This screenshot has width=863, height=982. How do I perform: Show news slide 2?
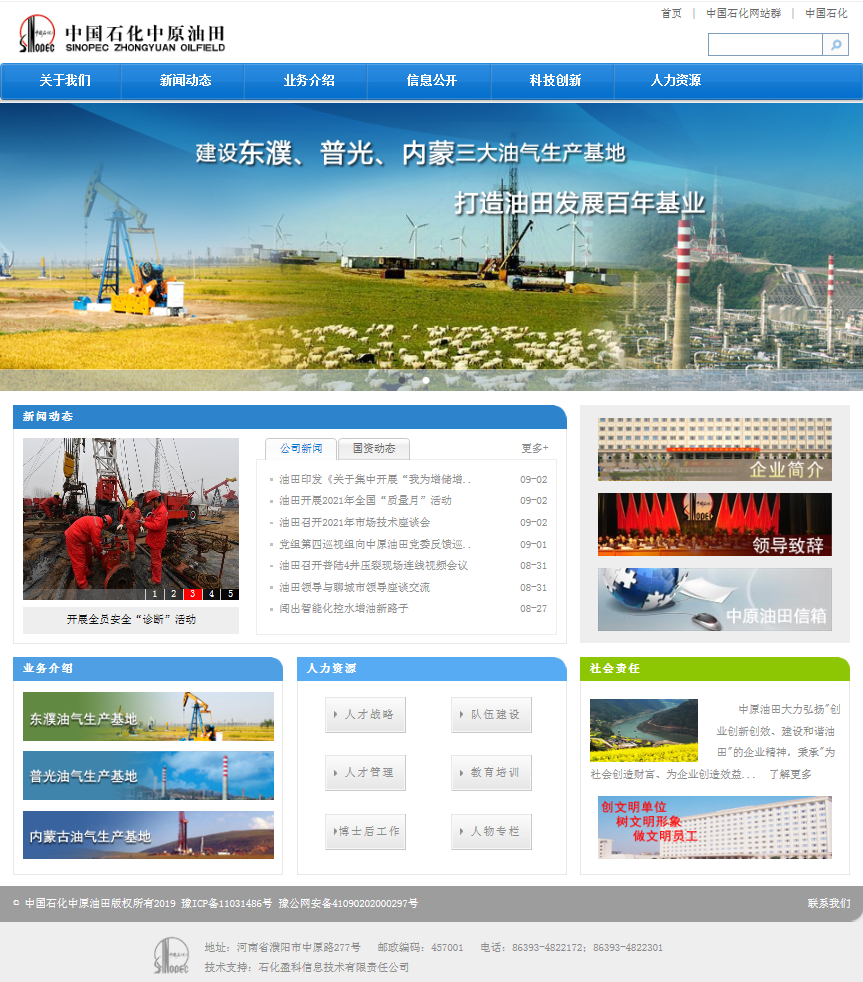coord(173,594)
